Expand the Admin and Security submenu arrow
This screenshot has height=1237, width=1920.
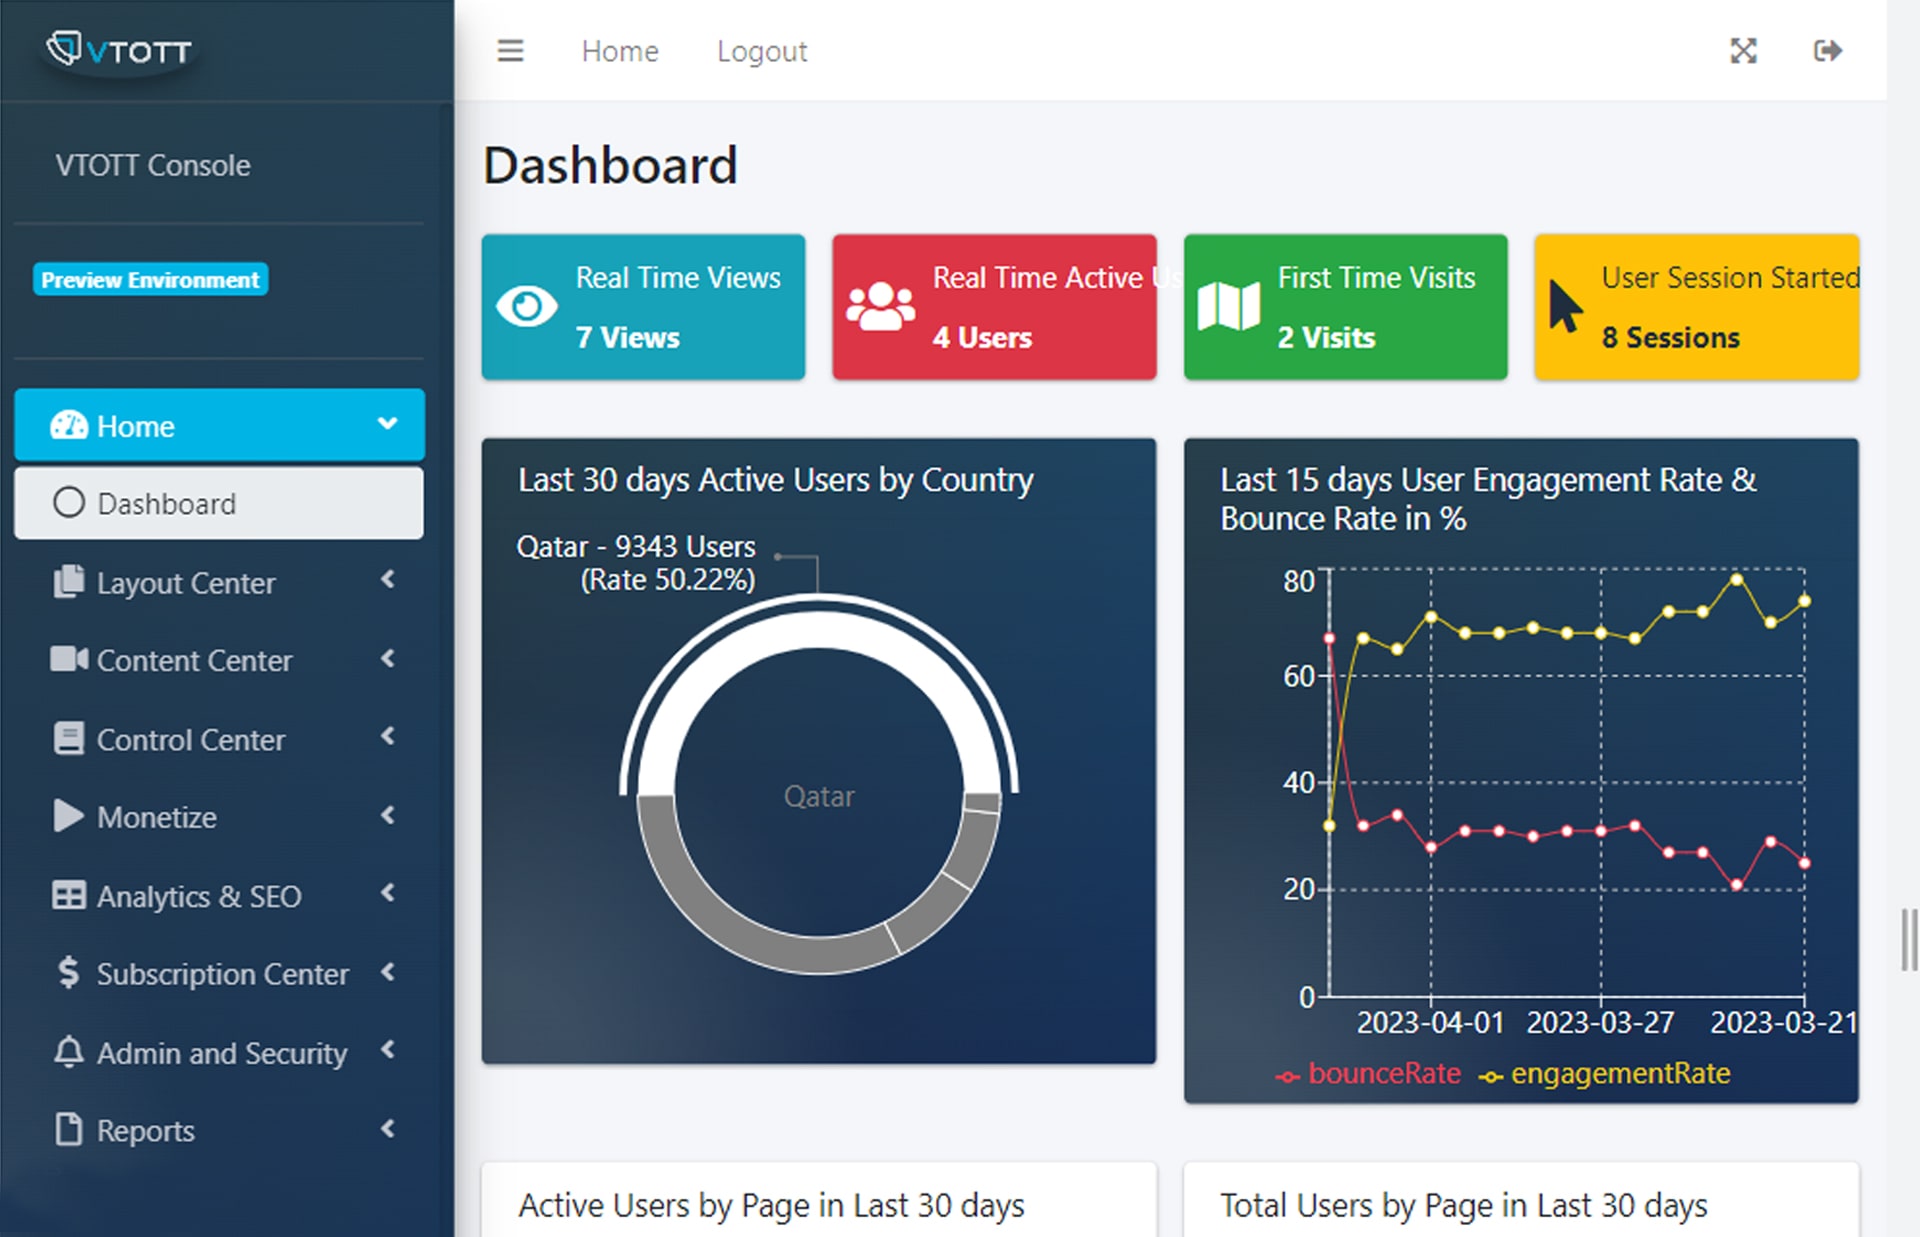pos(388,1050)
